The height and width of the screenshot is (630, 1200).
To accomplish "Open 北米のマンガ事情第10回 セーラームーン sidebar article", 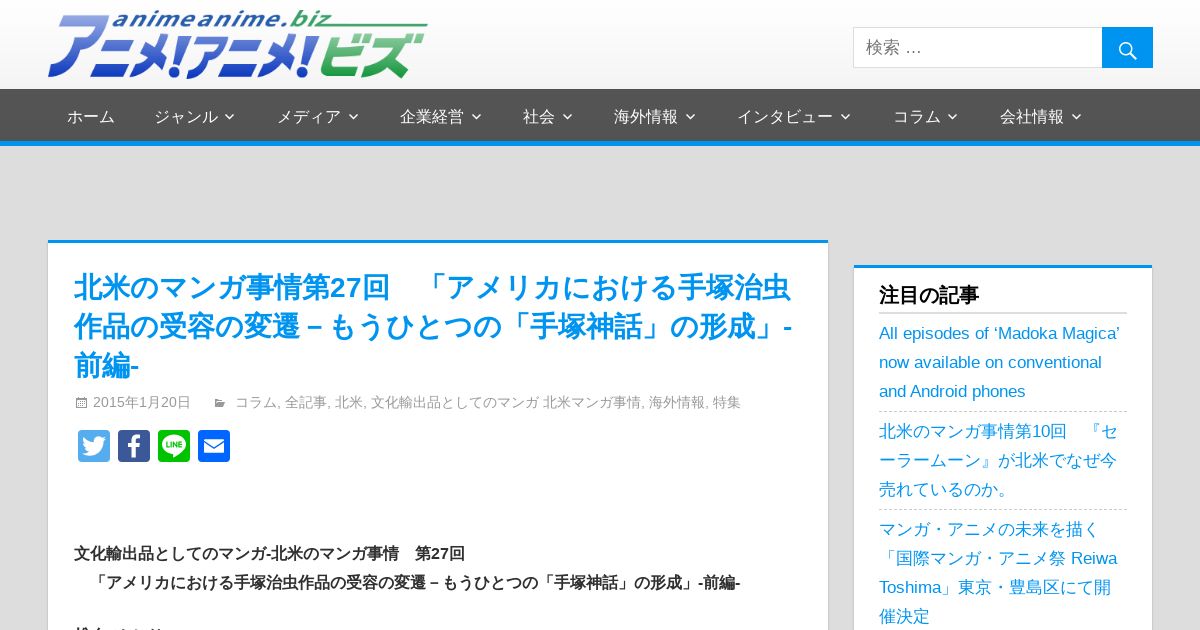I will [x=998, y=460].
